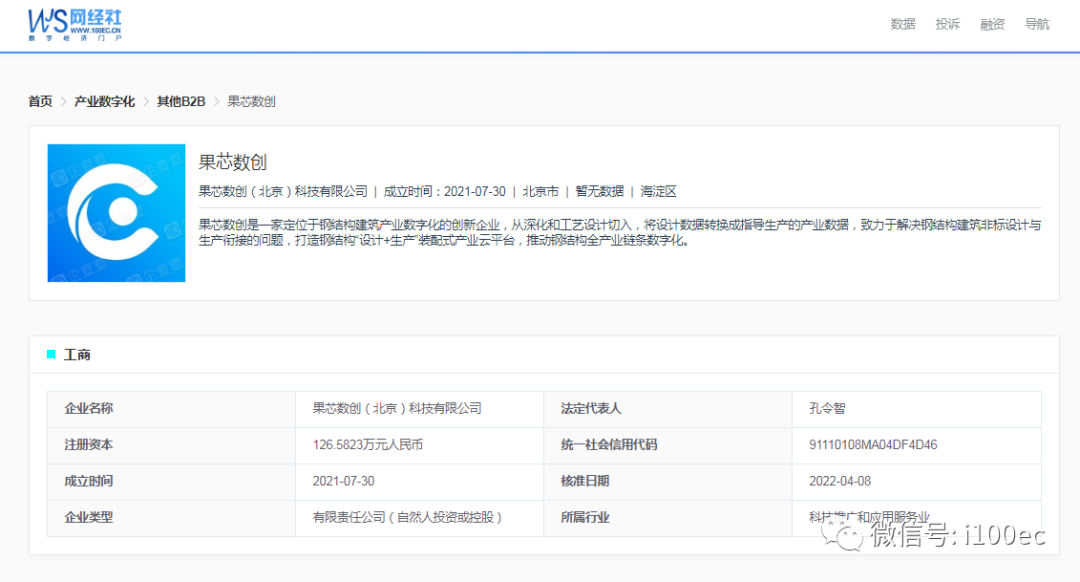Click the registered capital value 126.5823万元人民币
The width and height of the screenshot is (1080, 582).
tap(367, 445)
